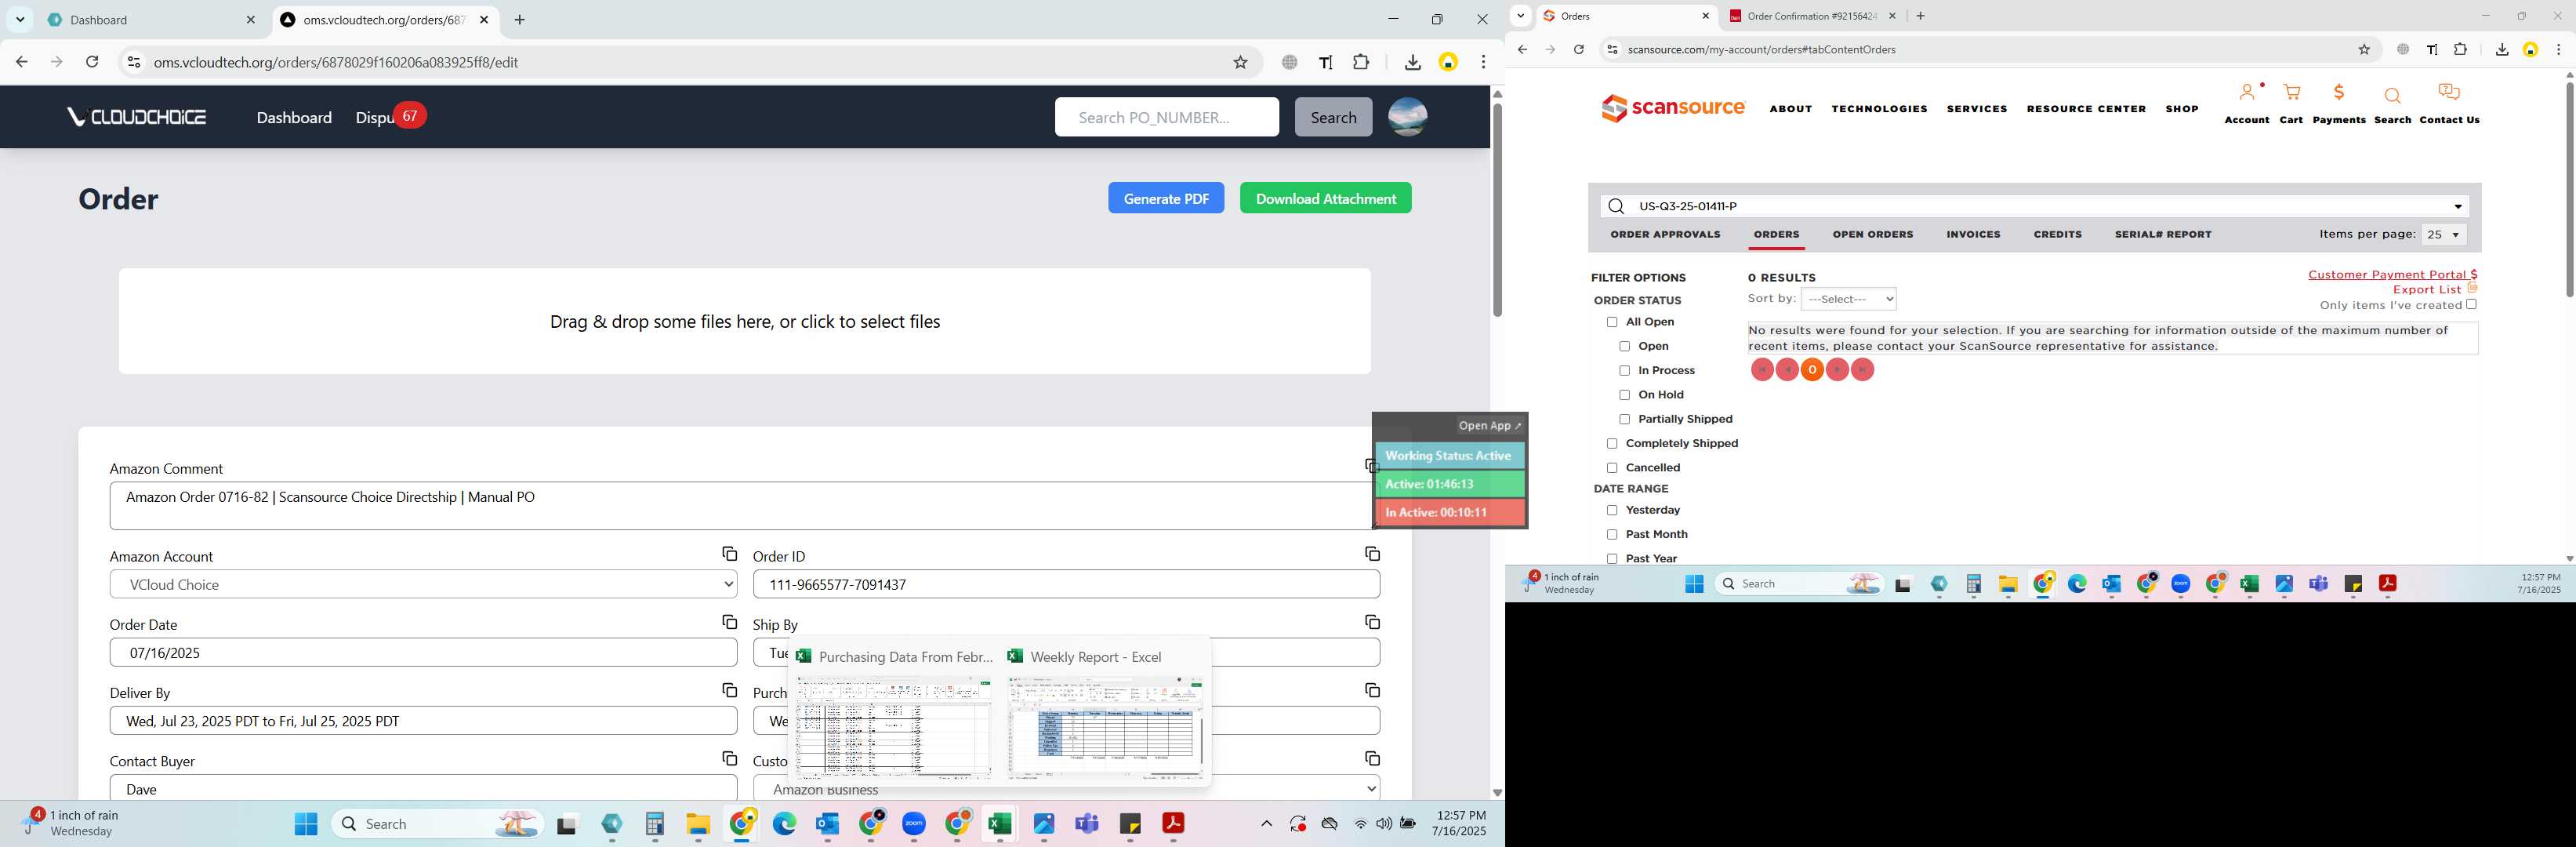Check the All Open order status
Viewport: 2576px width, 847px height.
point(1611,322)
